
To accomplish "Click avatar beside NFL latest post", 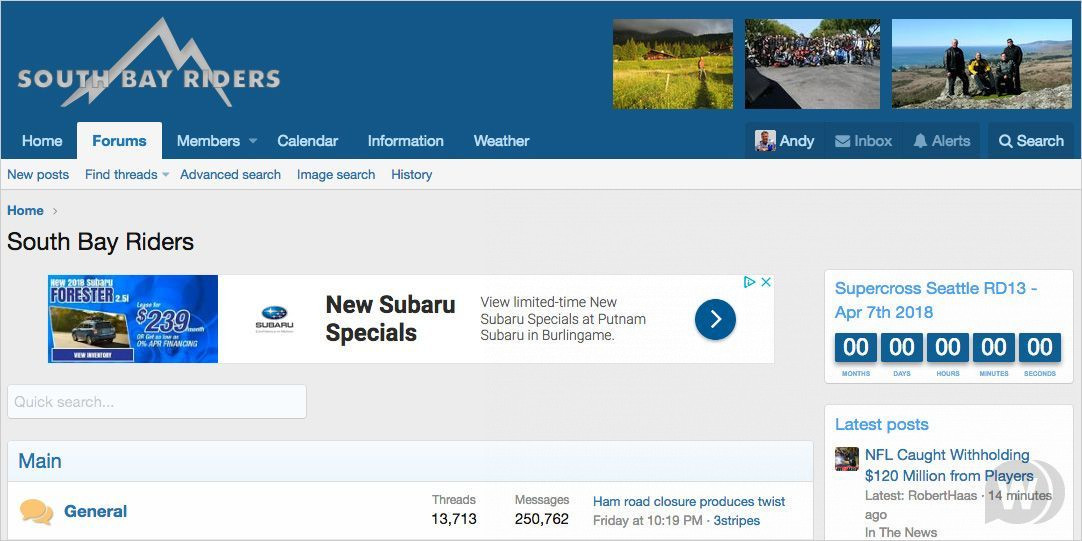I will point(847,459).
